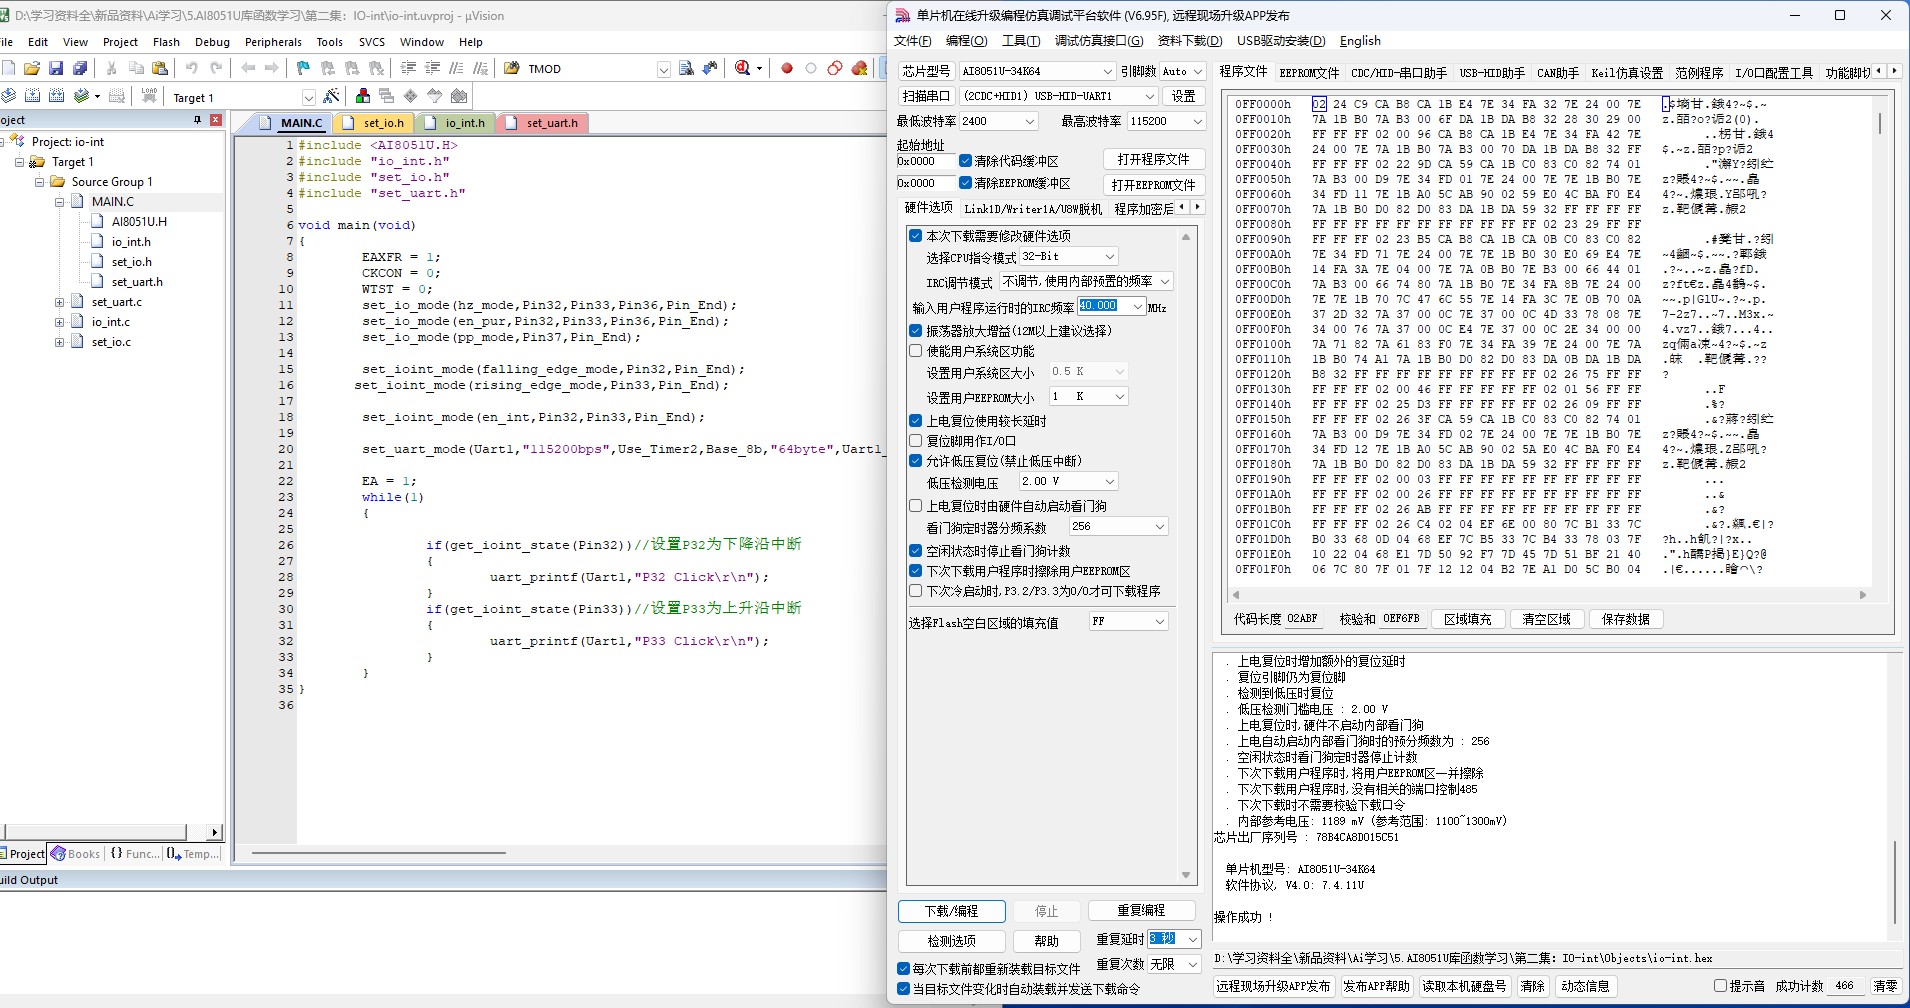The width and height of the screenshot is (1910, 1008).
Task: Enable 复位脚用作I/O口 checkbox
Action: click(915, 441)
